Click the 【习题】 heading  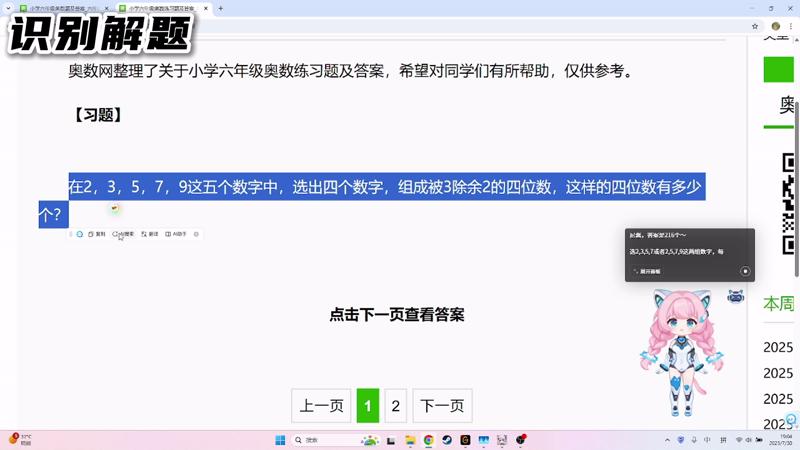click(97, 115)
